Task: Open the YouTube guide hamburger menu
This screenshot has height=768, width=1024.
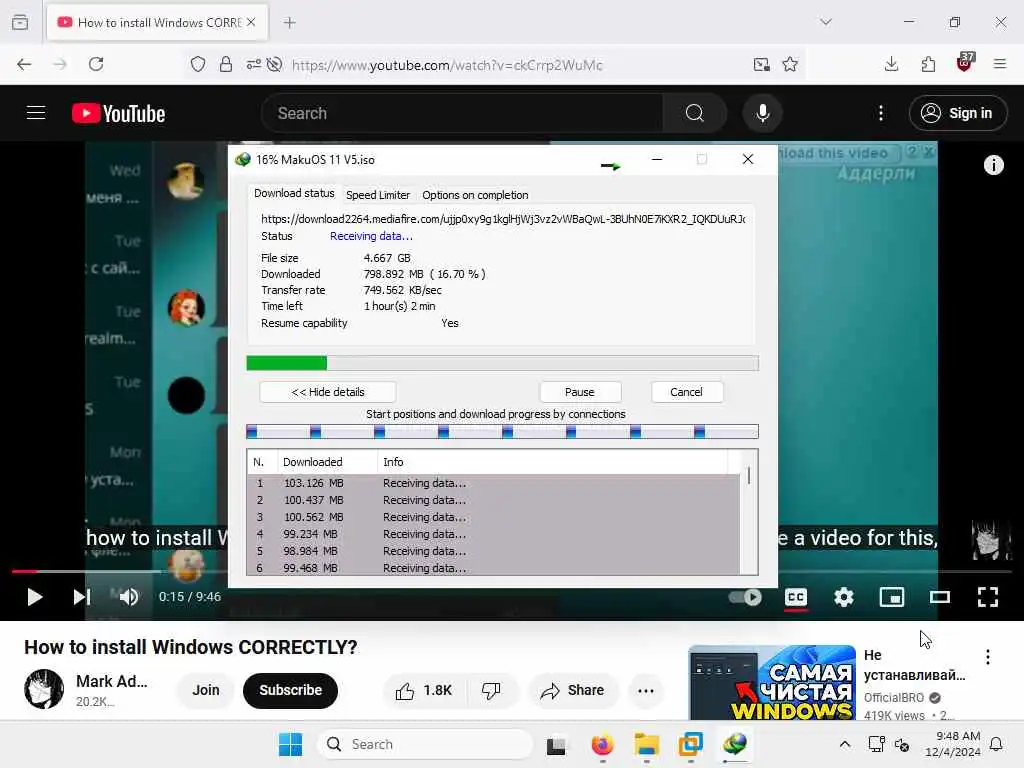Action: click(x=36, y=113)
